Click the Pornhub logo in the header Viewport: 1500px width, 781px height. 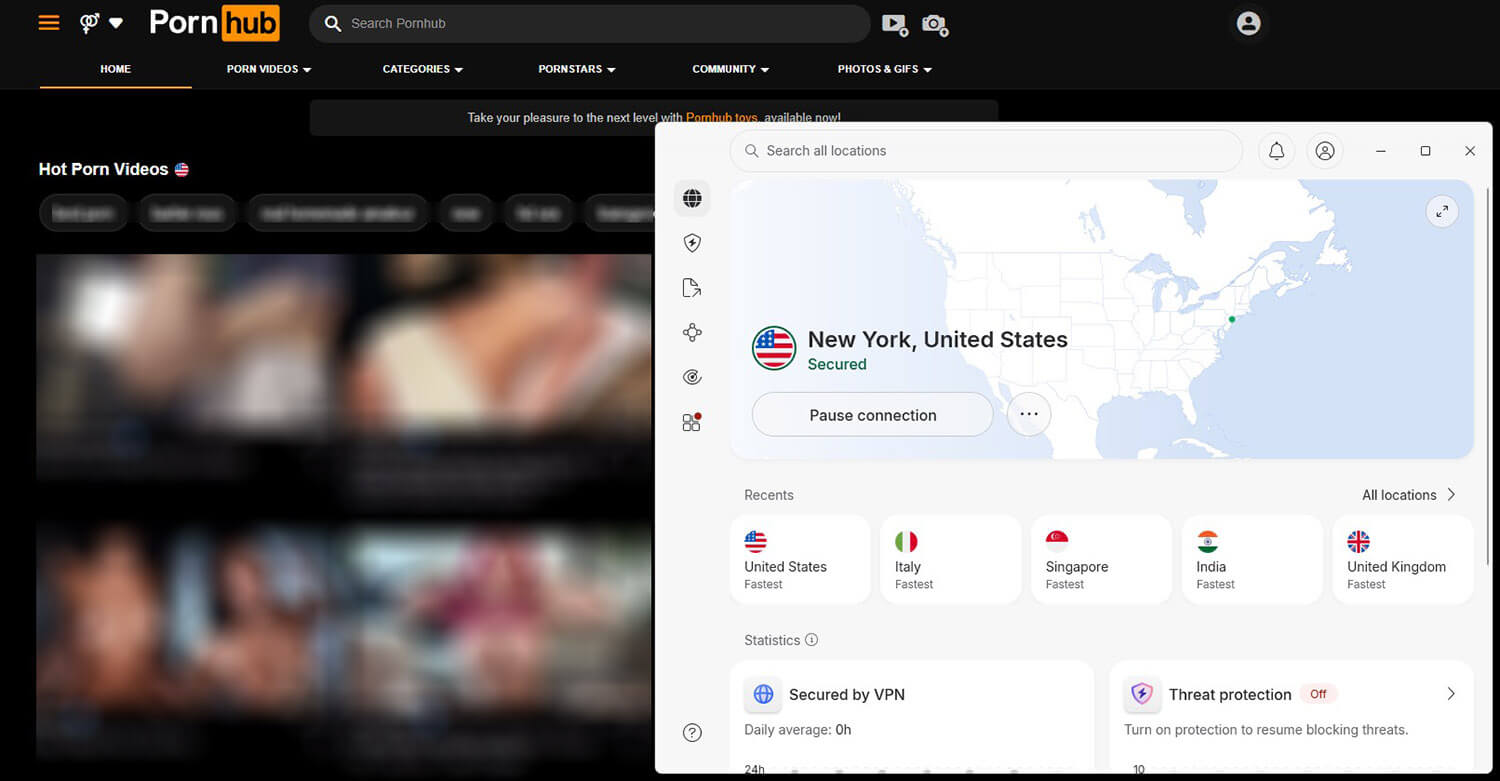[214, 23]
